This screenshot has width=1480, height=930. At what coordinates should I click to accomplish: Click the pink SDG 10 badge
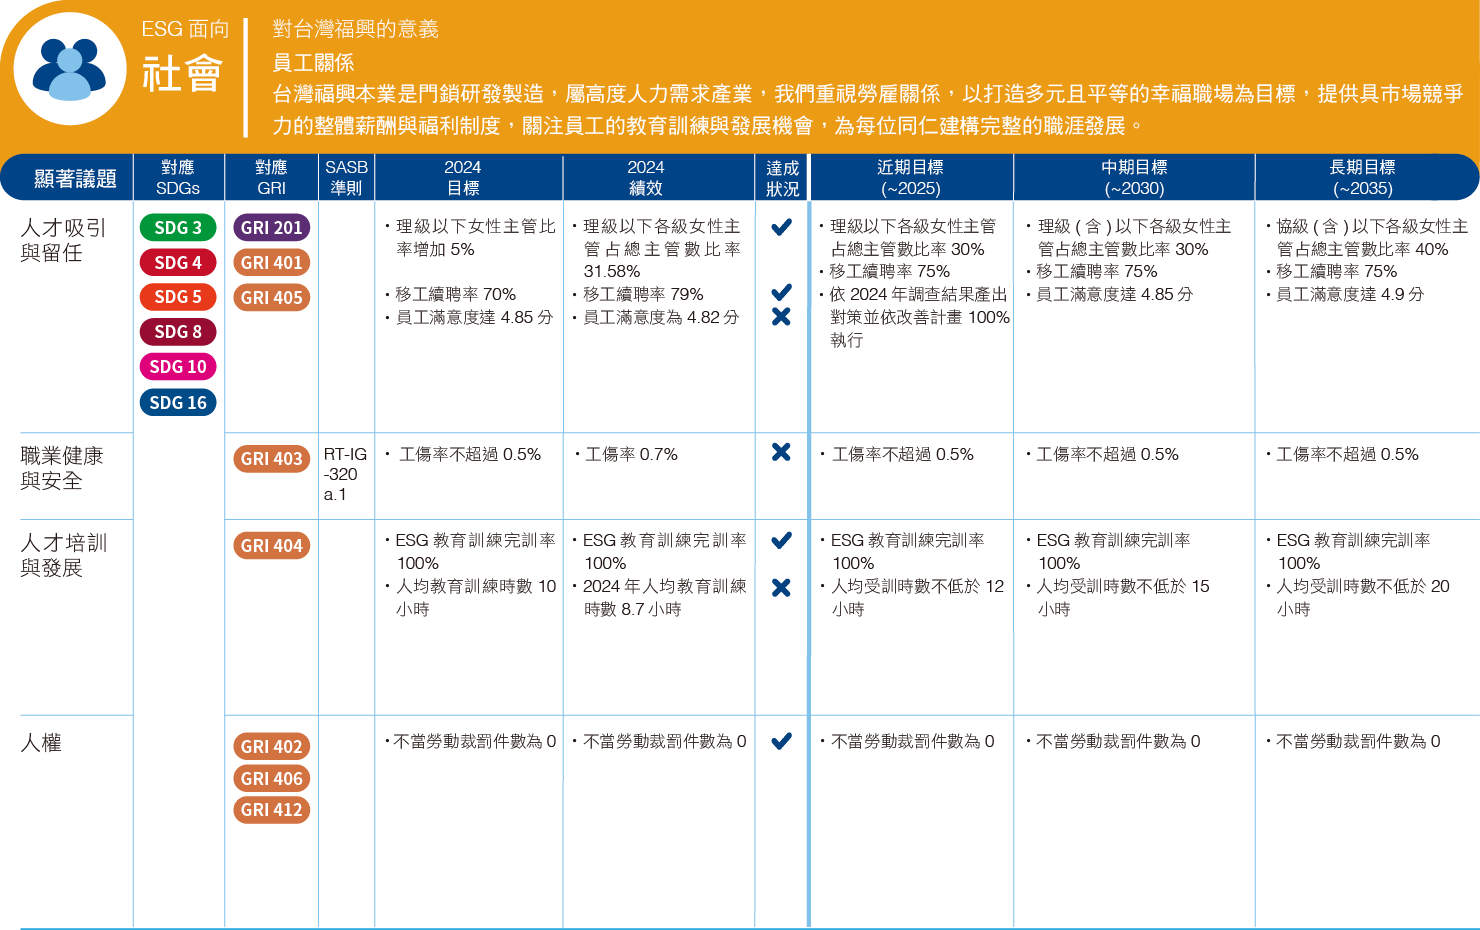[x=178, y=366]
